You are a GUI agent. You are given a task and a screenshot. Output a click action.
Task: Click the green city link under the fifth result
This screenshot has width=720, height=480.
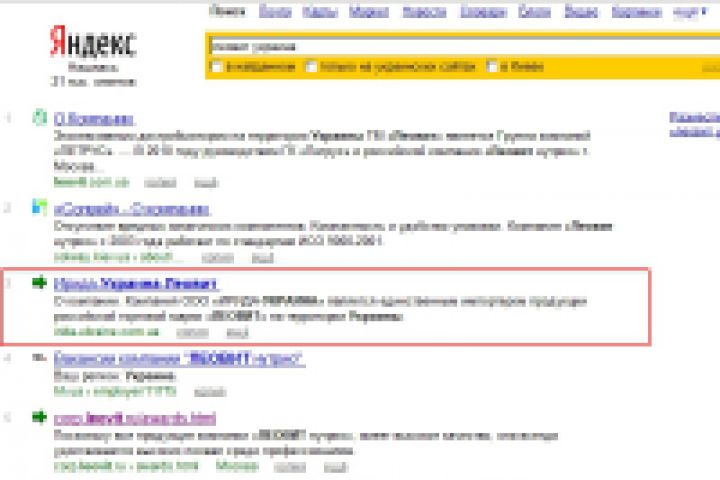coord(237,466)
